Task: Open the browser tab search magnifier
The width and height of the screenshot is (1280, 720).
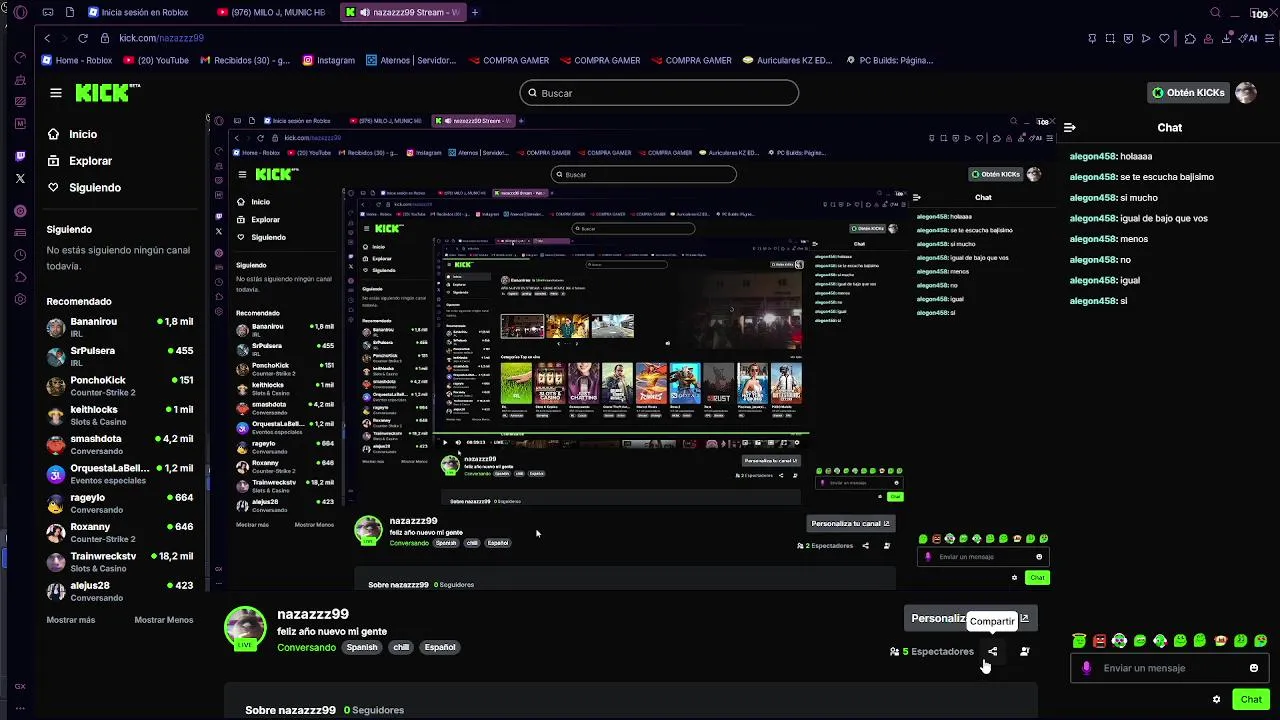Action: (x=1216, y=12)
